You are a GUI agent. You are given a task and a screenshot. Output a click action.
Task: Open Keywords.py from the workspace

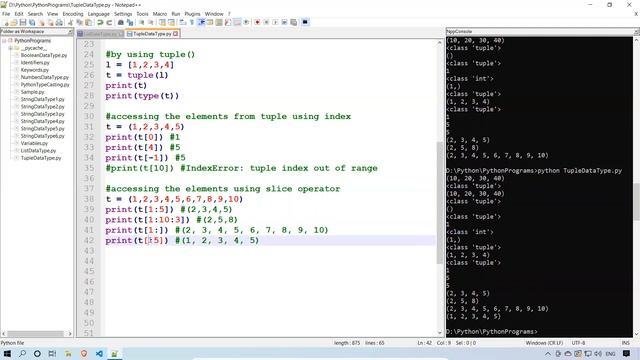(x=34, y=70)
